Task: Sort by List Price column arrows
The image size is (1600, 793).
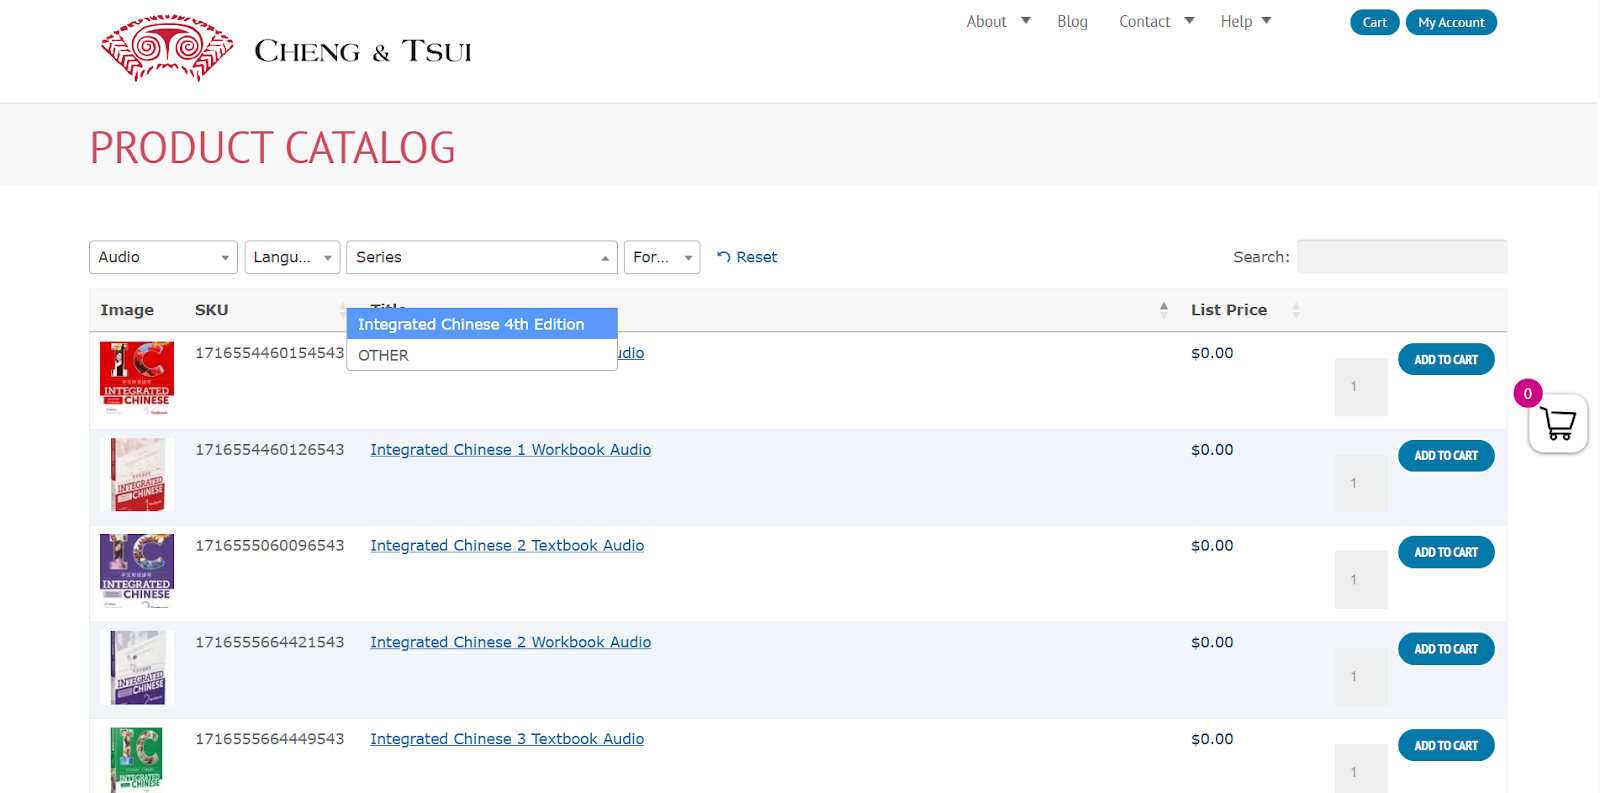Action: pyautogui.click(x=1296, y=310)
